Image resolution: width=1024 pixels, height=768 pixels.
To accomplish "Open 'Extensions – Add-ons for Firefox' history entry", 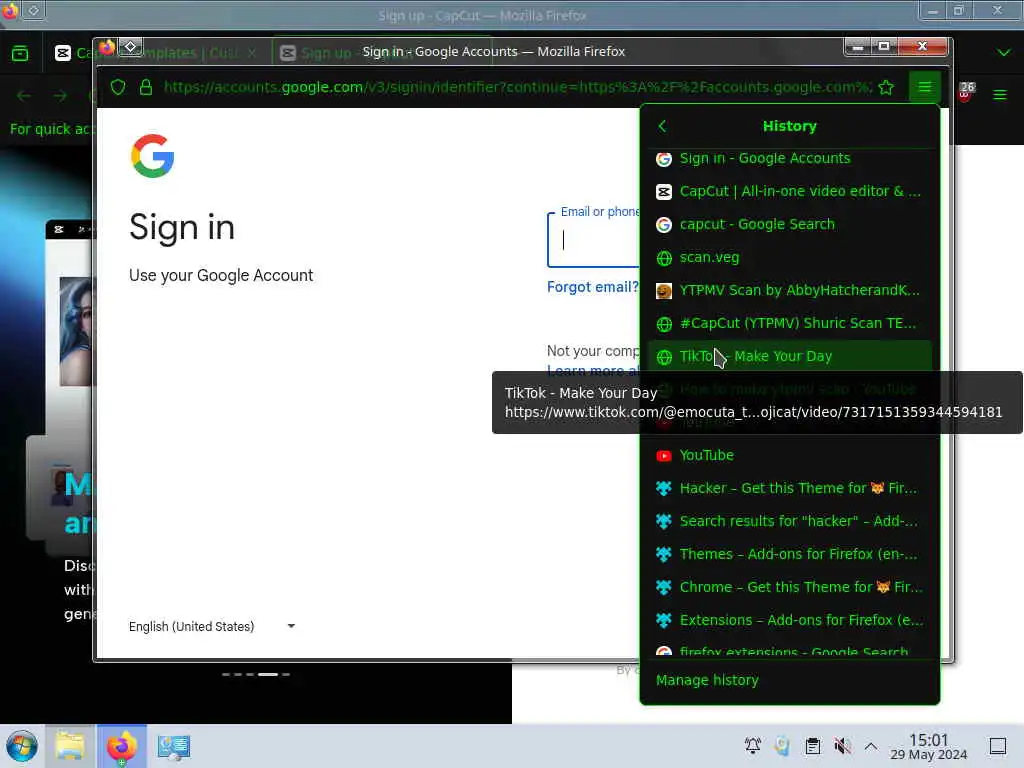I will coord(790,620).
